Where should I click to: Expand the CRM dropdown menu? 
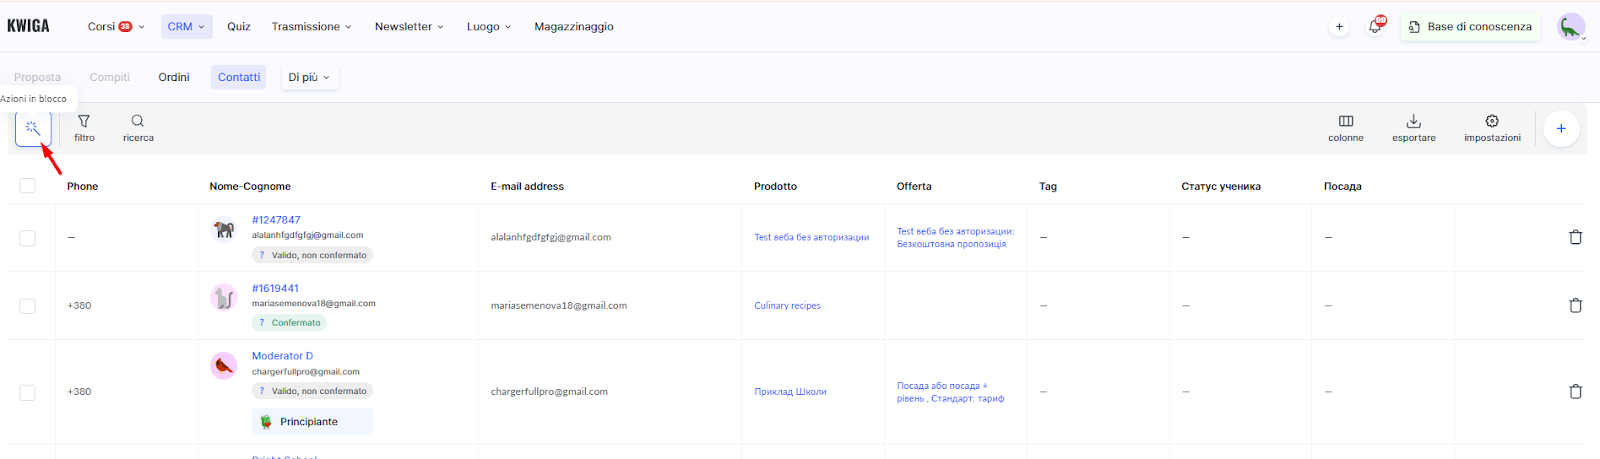click(x=186, y=27)
